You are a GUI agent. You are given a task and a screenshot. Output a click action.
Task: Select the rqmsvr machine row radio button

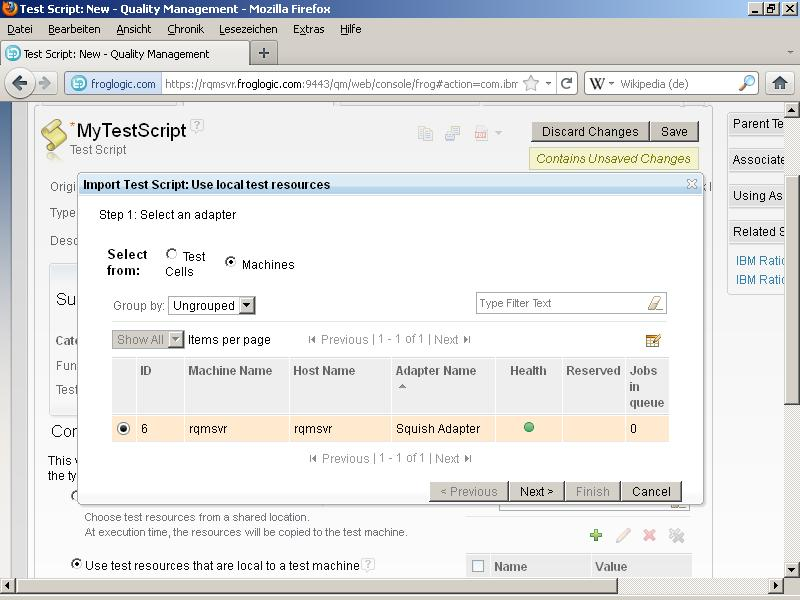click(124, 428)
